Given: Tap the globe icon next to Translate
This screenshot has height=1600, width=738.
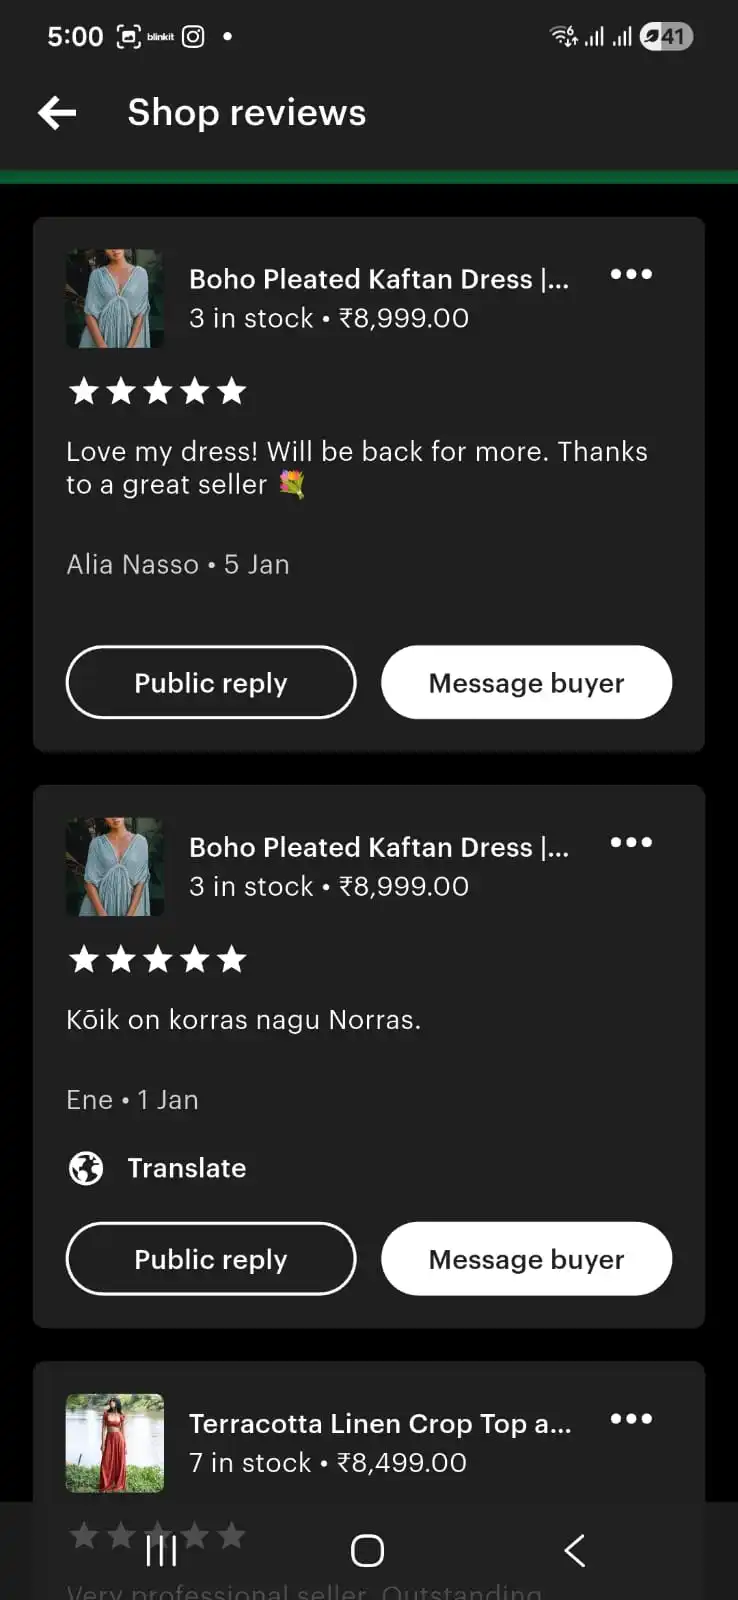Looking at the screenshot, I should tap(86, 1168).
